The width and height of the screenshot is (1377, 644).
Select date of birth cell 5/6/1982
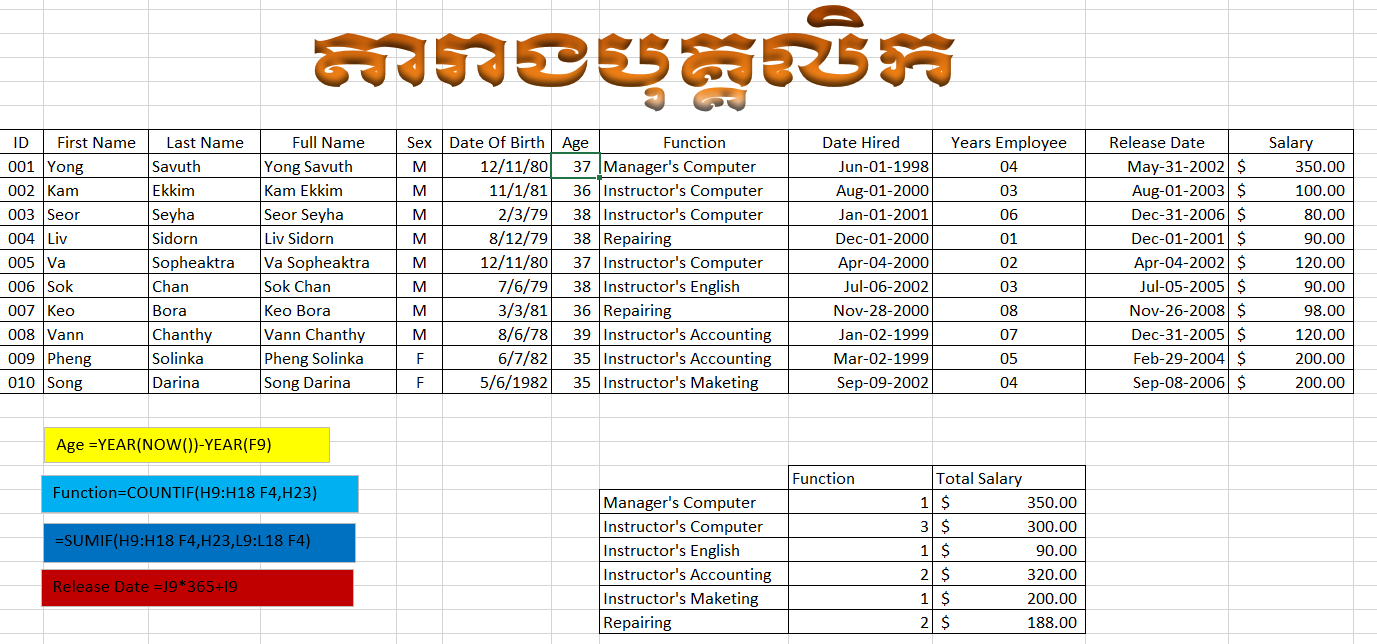pos(497,382)
